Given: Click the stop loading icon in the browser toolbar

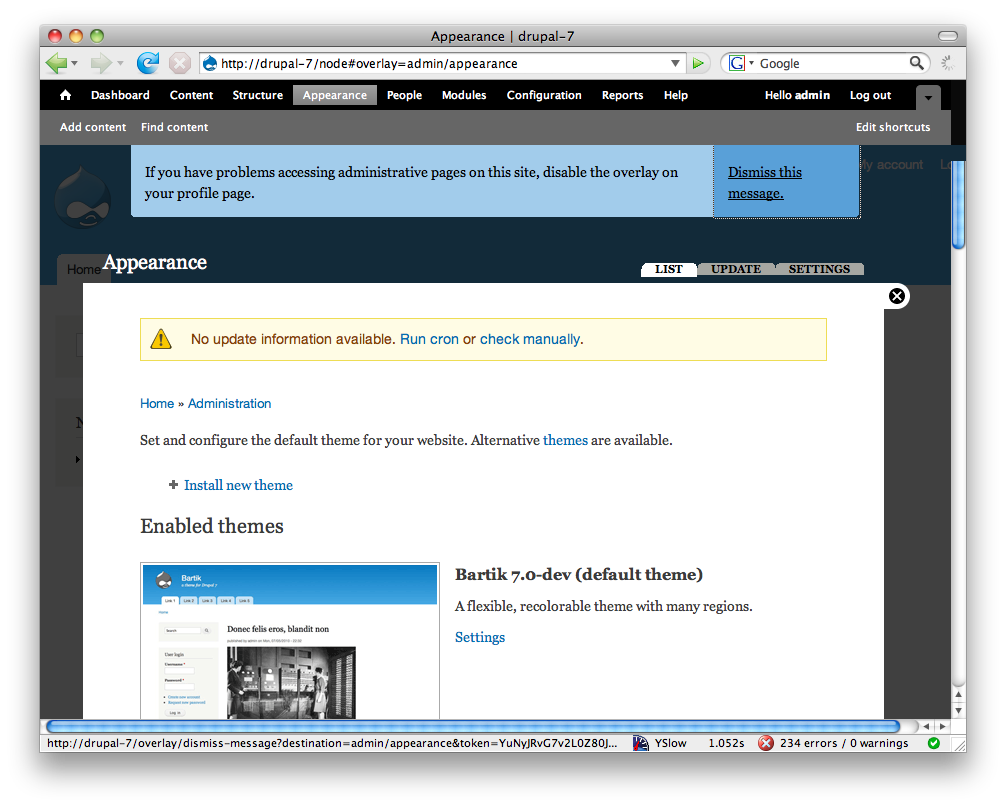Looking at the screenshot, I should (180, 62).
